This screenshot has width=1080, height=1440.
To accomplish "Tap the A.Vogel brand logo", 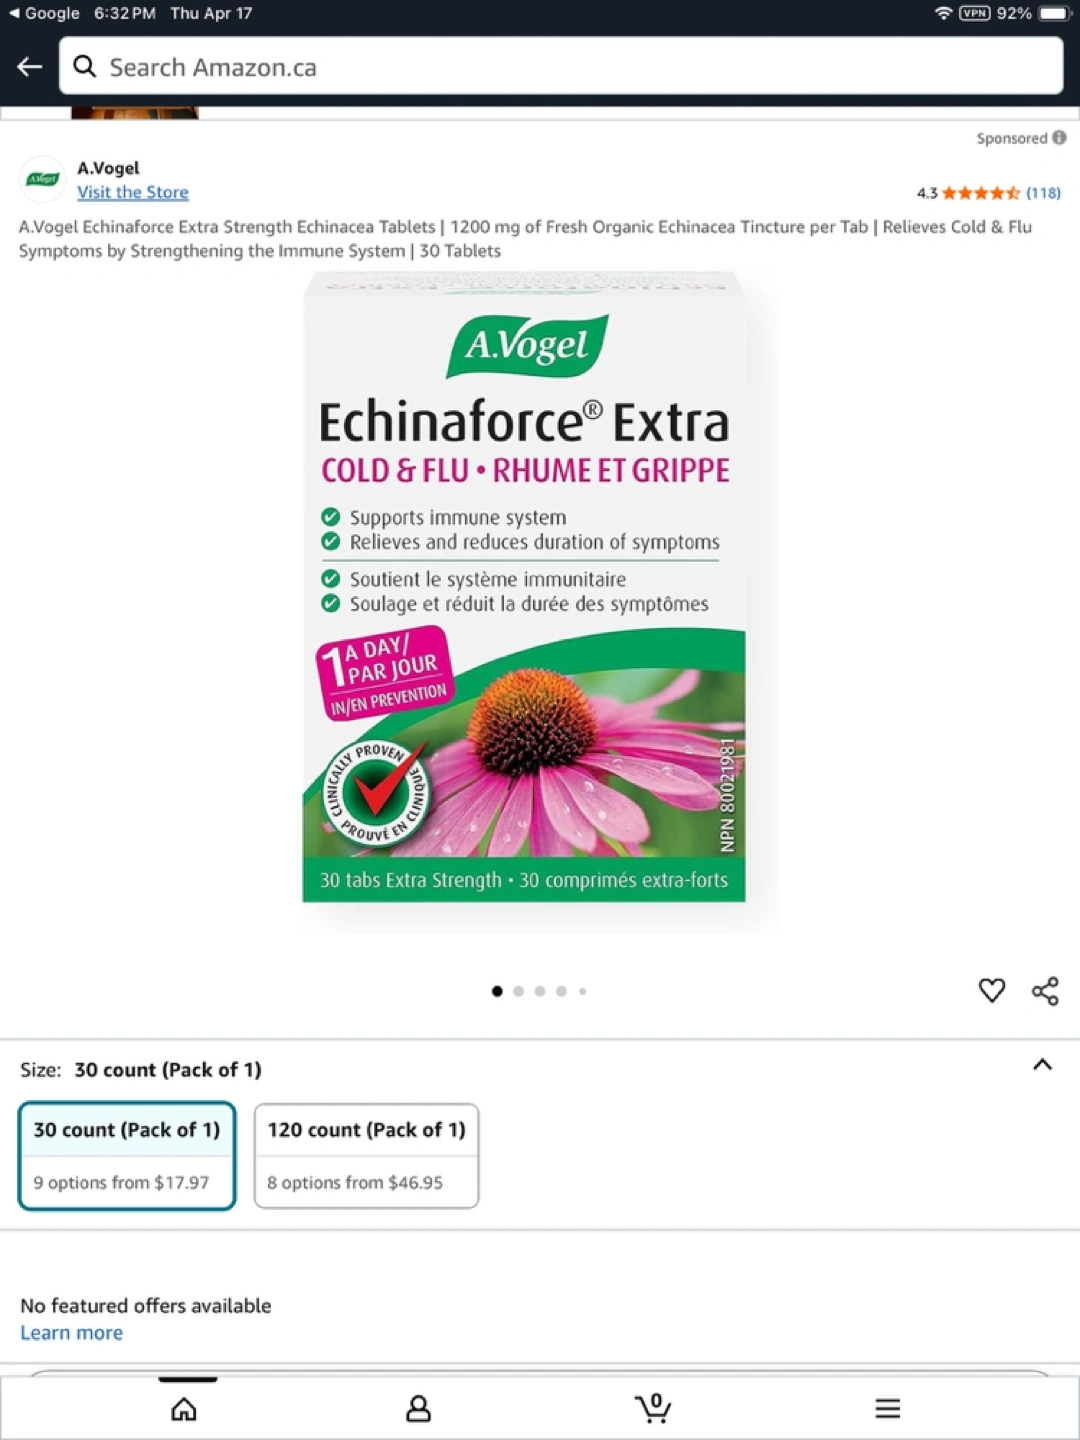I will point(43,180).
